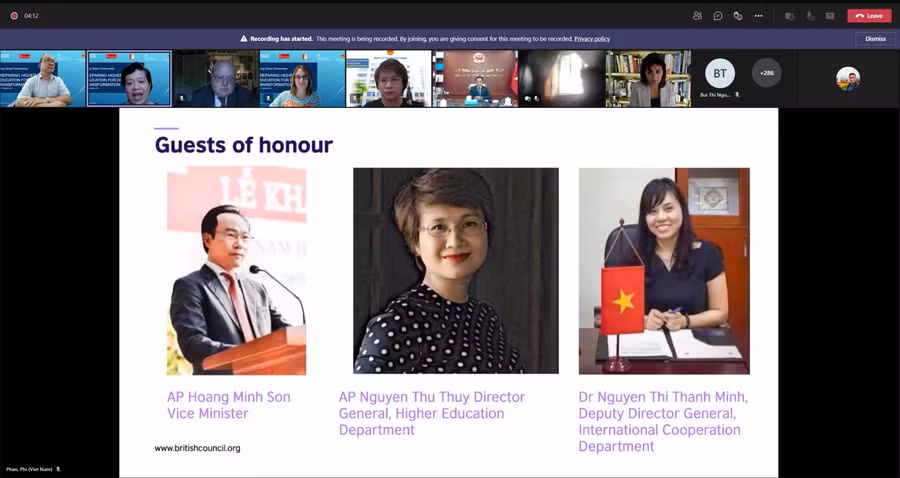Open the Privacy policy link

tap(592, 39)
